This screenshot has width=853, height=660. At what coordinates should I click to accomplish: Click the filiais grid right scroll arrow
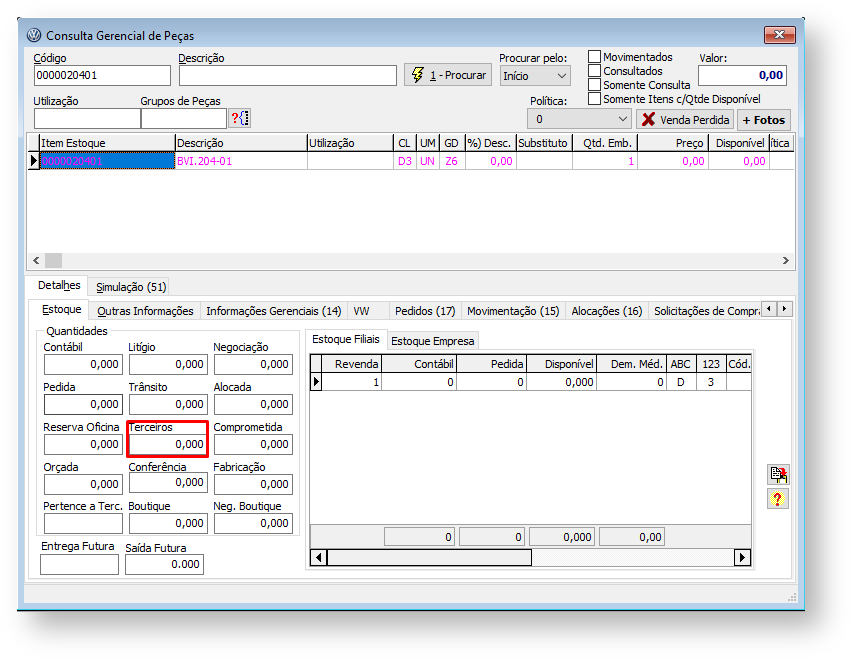click(x=742, y=557)
